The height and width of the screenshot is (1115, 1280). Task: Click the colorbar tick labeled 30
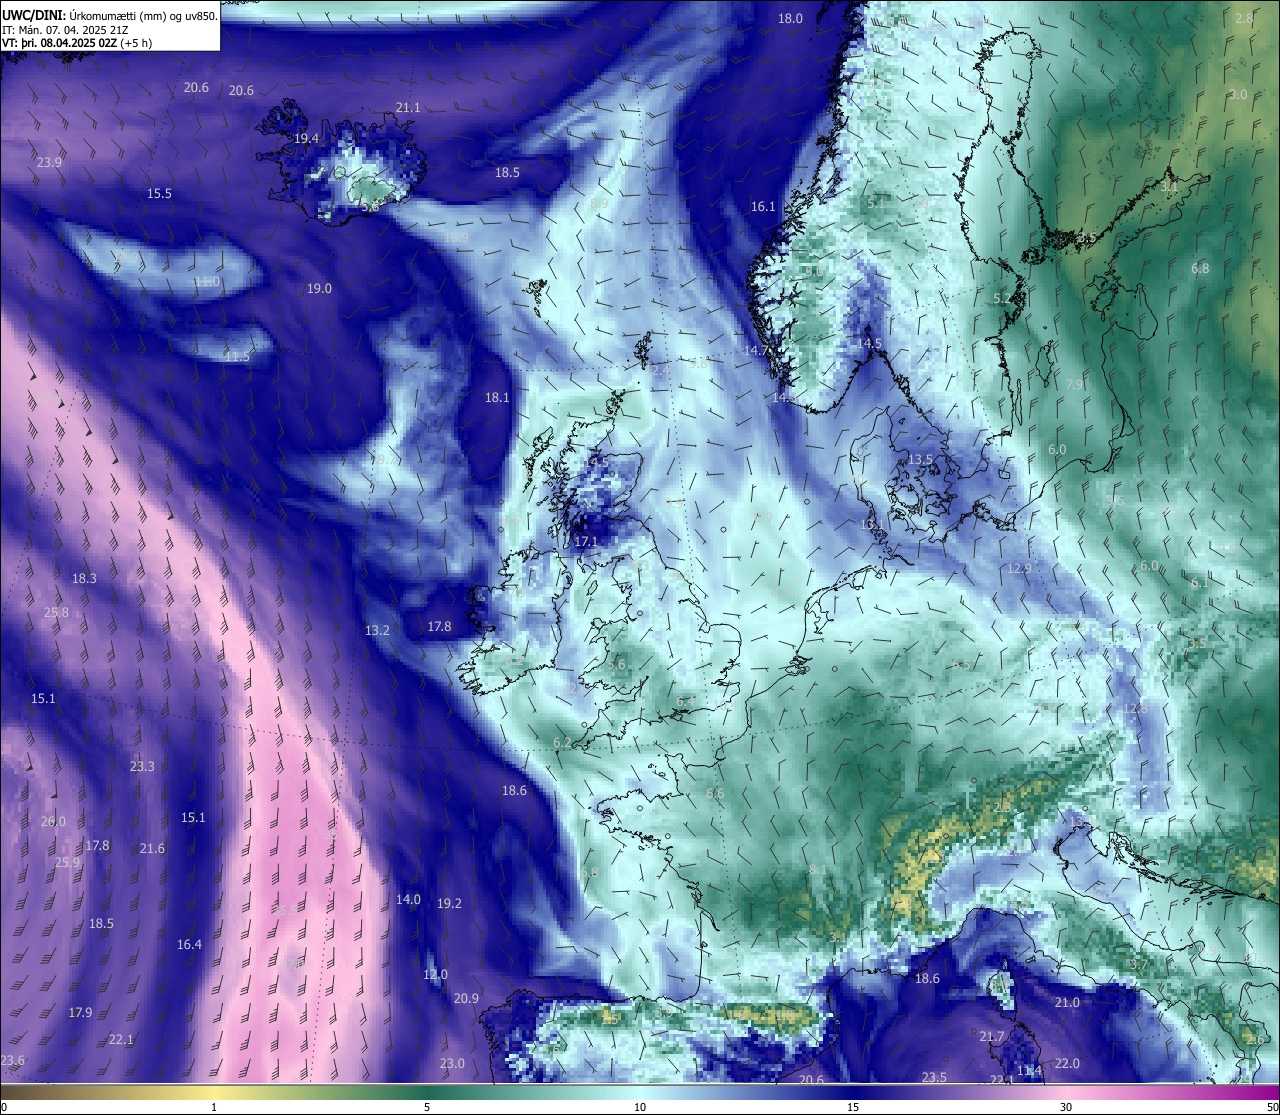pyautogui.click(x=1066, y=1107)
